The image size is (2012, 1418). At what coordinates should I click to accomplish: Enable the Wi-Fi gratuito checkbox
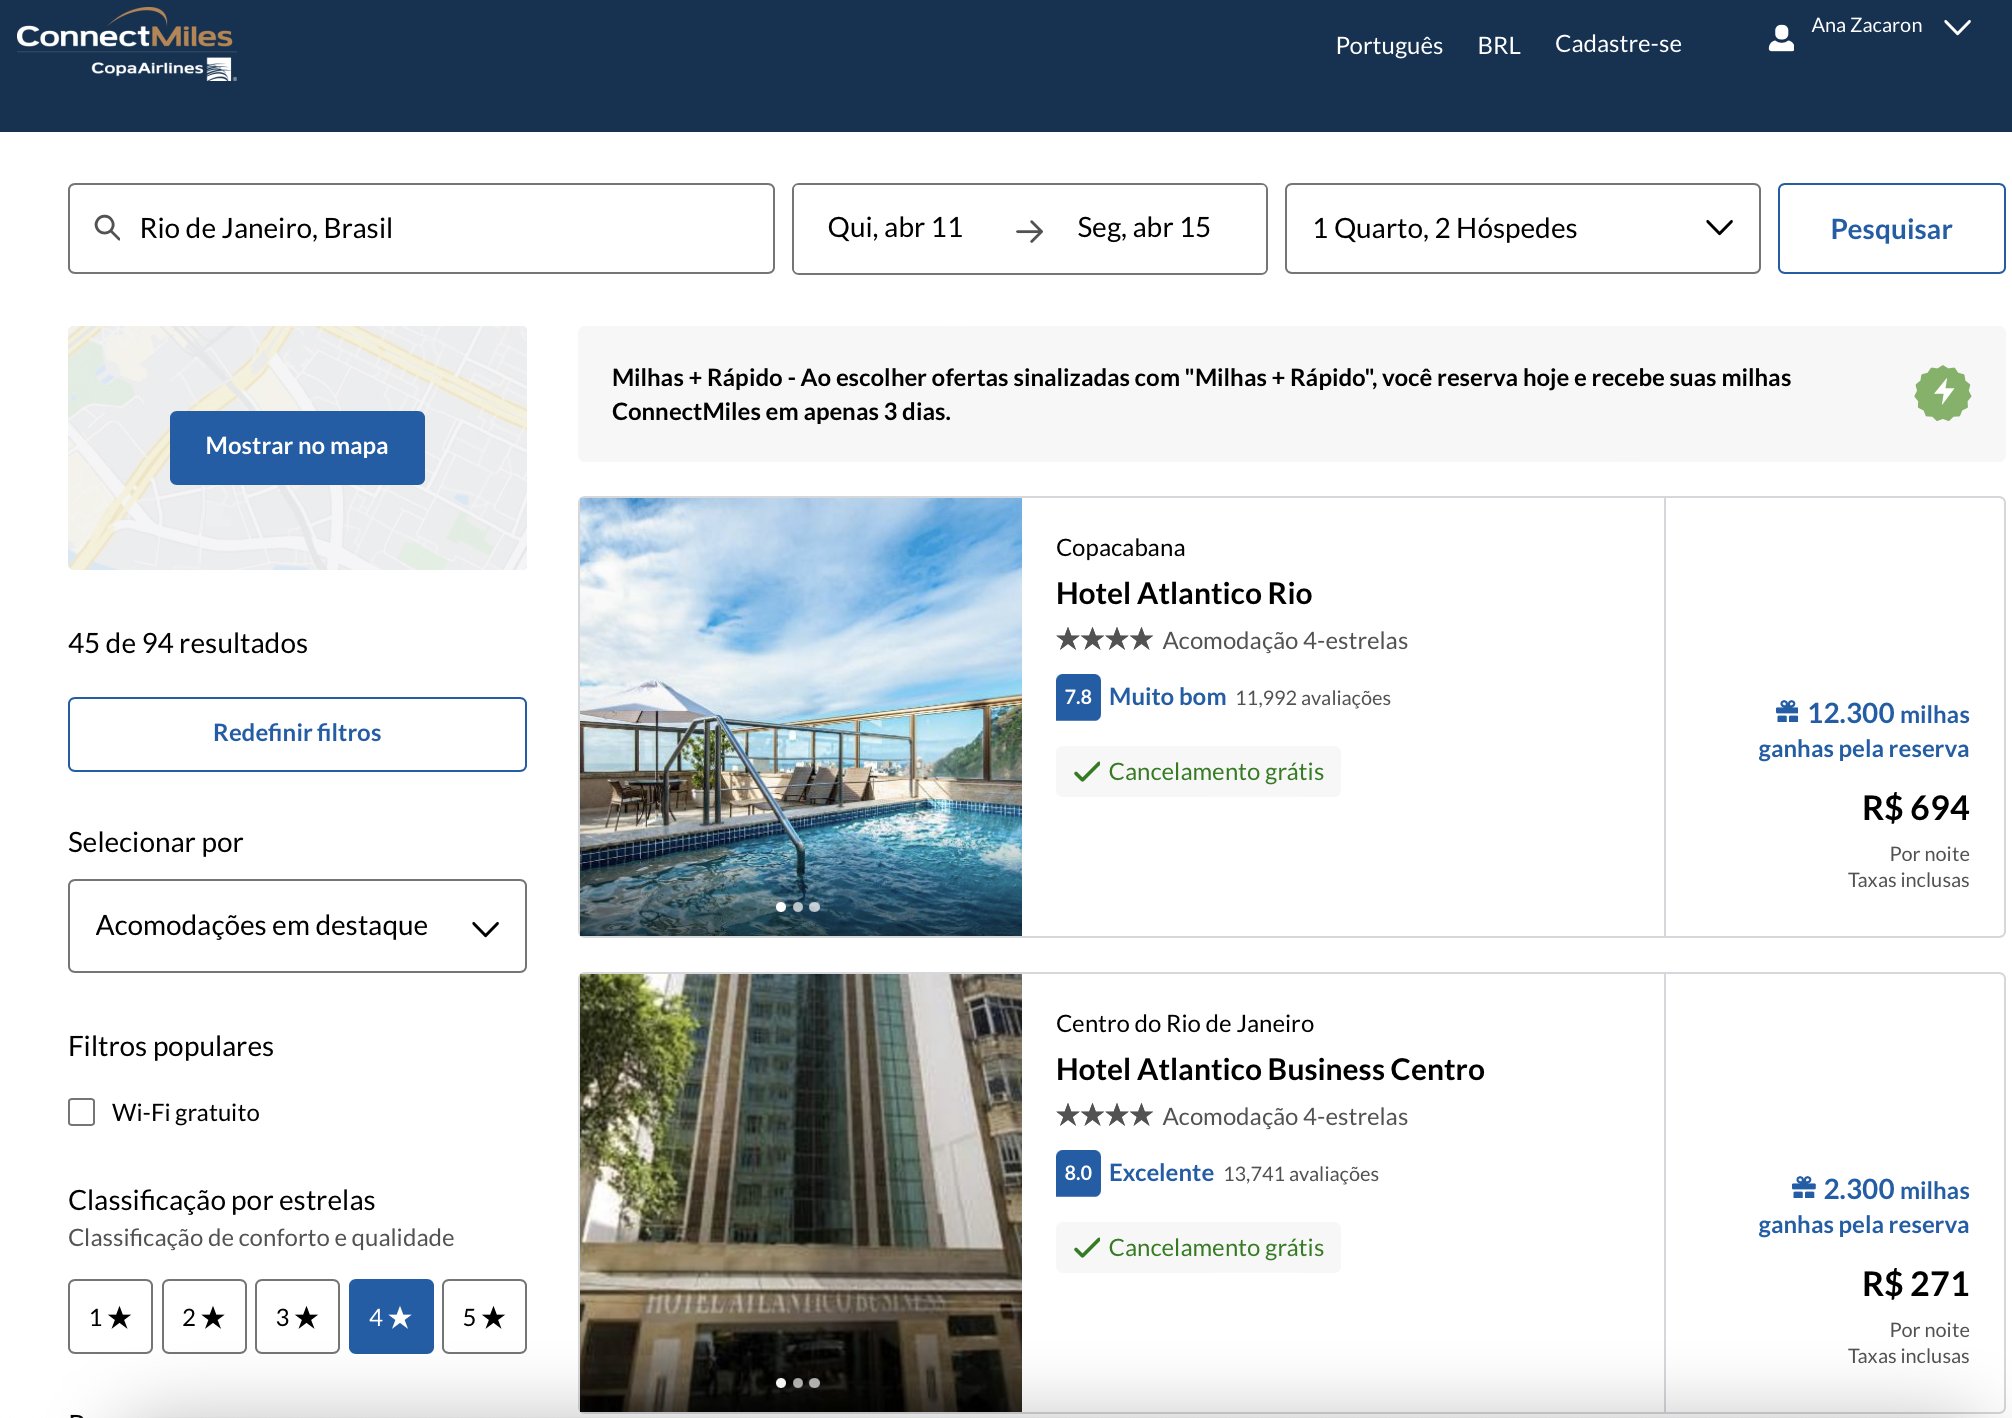click(x=82, y=1112)
